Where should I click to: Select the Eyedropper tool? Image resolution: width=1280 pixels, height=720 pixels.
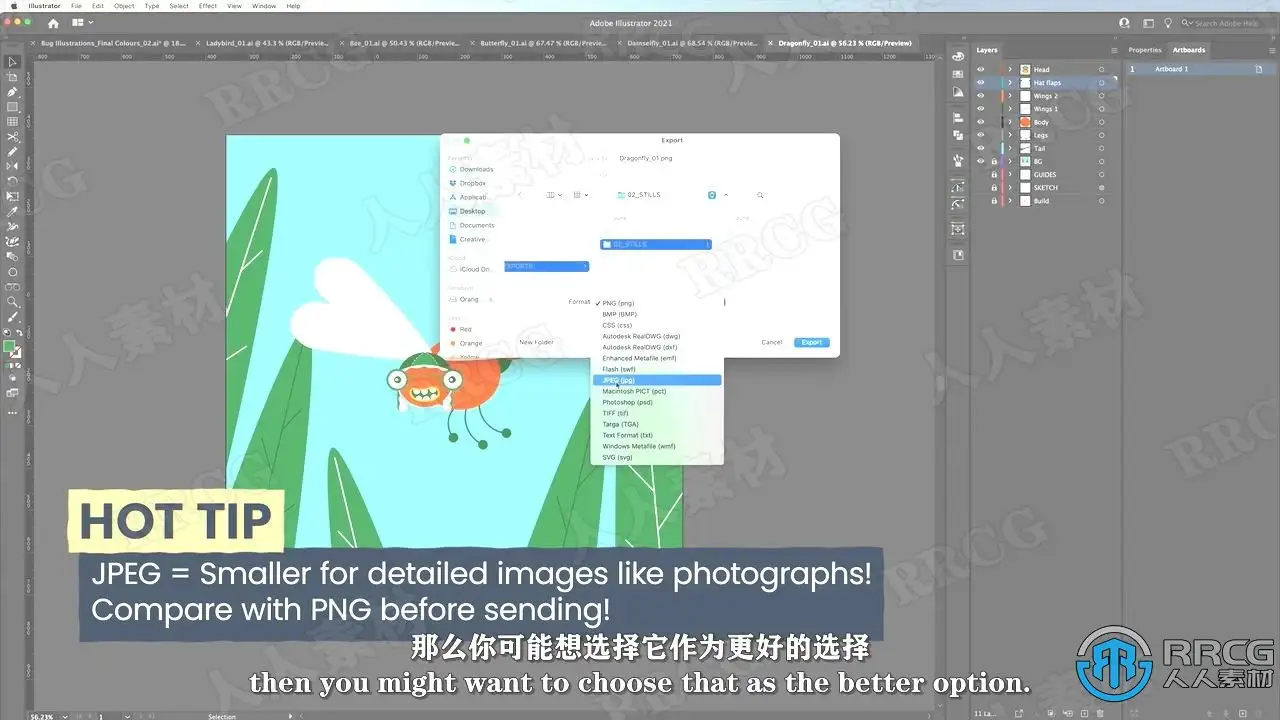[x=13, y=212]
